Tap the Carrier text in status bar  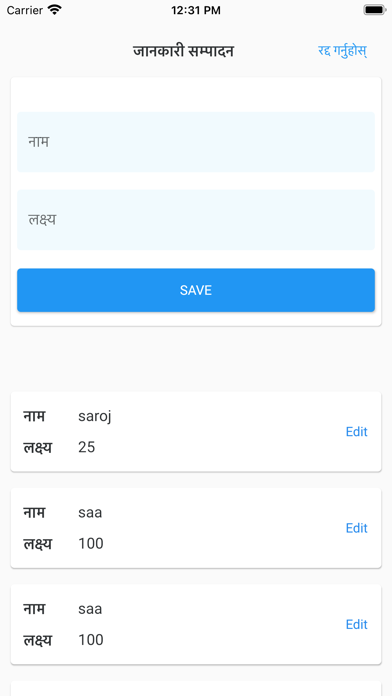(x=24, y=10)
